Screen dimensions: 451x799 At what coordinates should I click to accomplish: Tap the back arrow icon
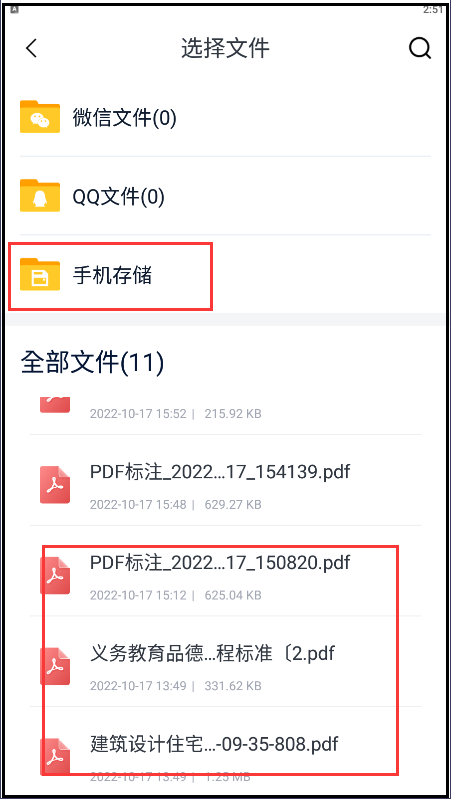pos(32,48)
